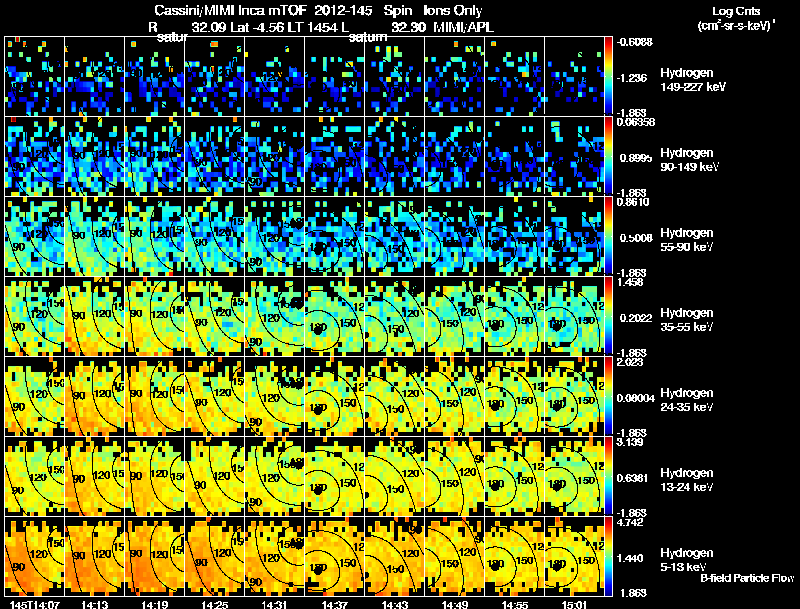Click the '14:43' time axis label
This screenshot has width=800, height=609.
(x=395, y=605)
